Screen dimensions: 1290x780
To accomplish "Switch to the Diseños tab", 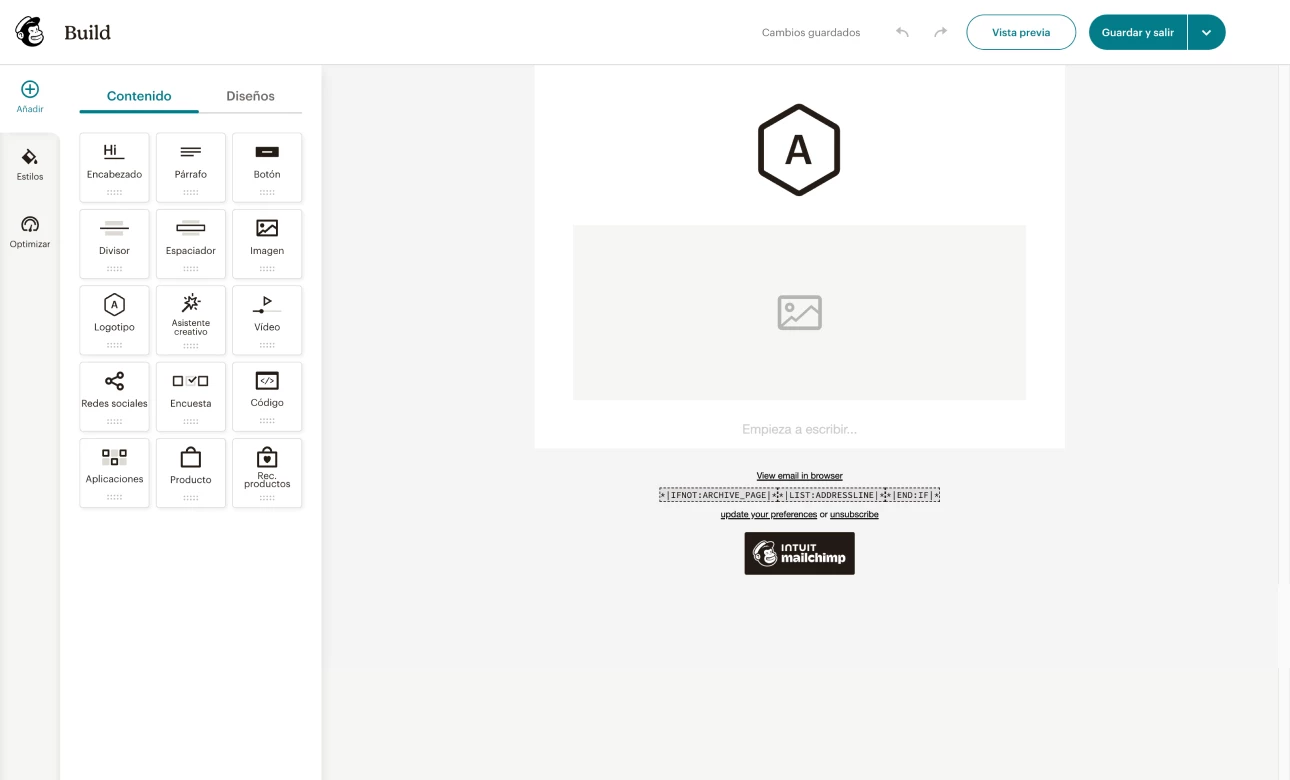I will tap(250, 96).
